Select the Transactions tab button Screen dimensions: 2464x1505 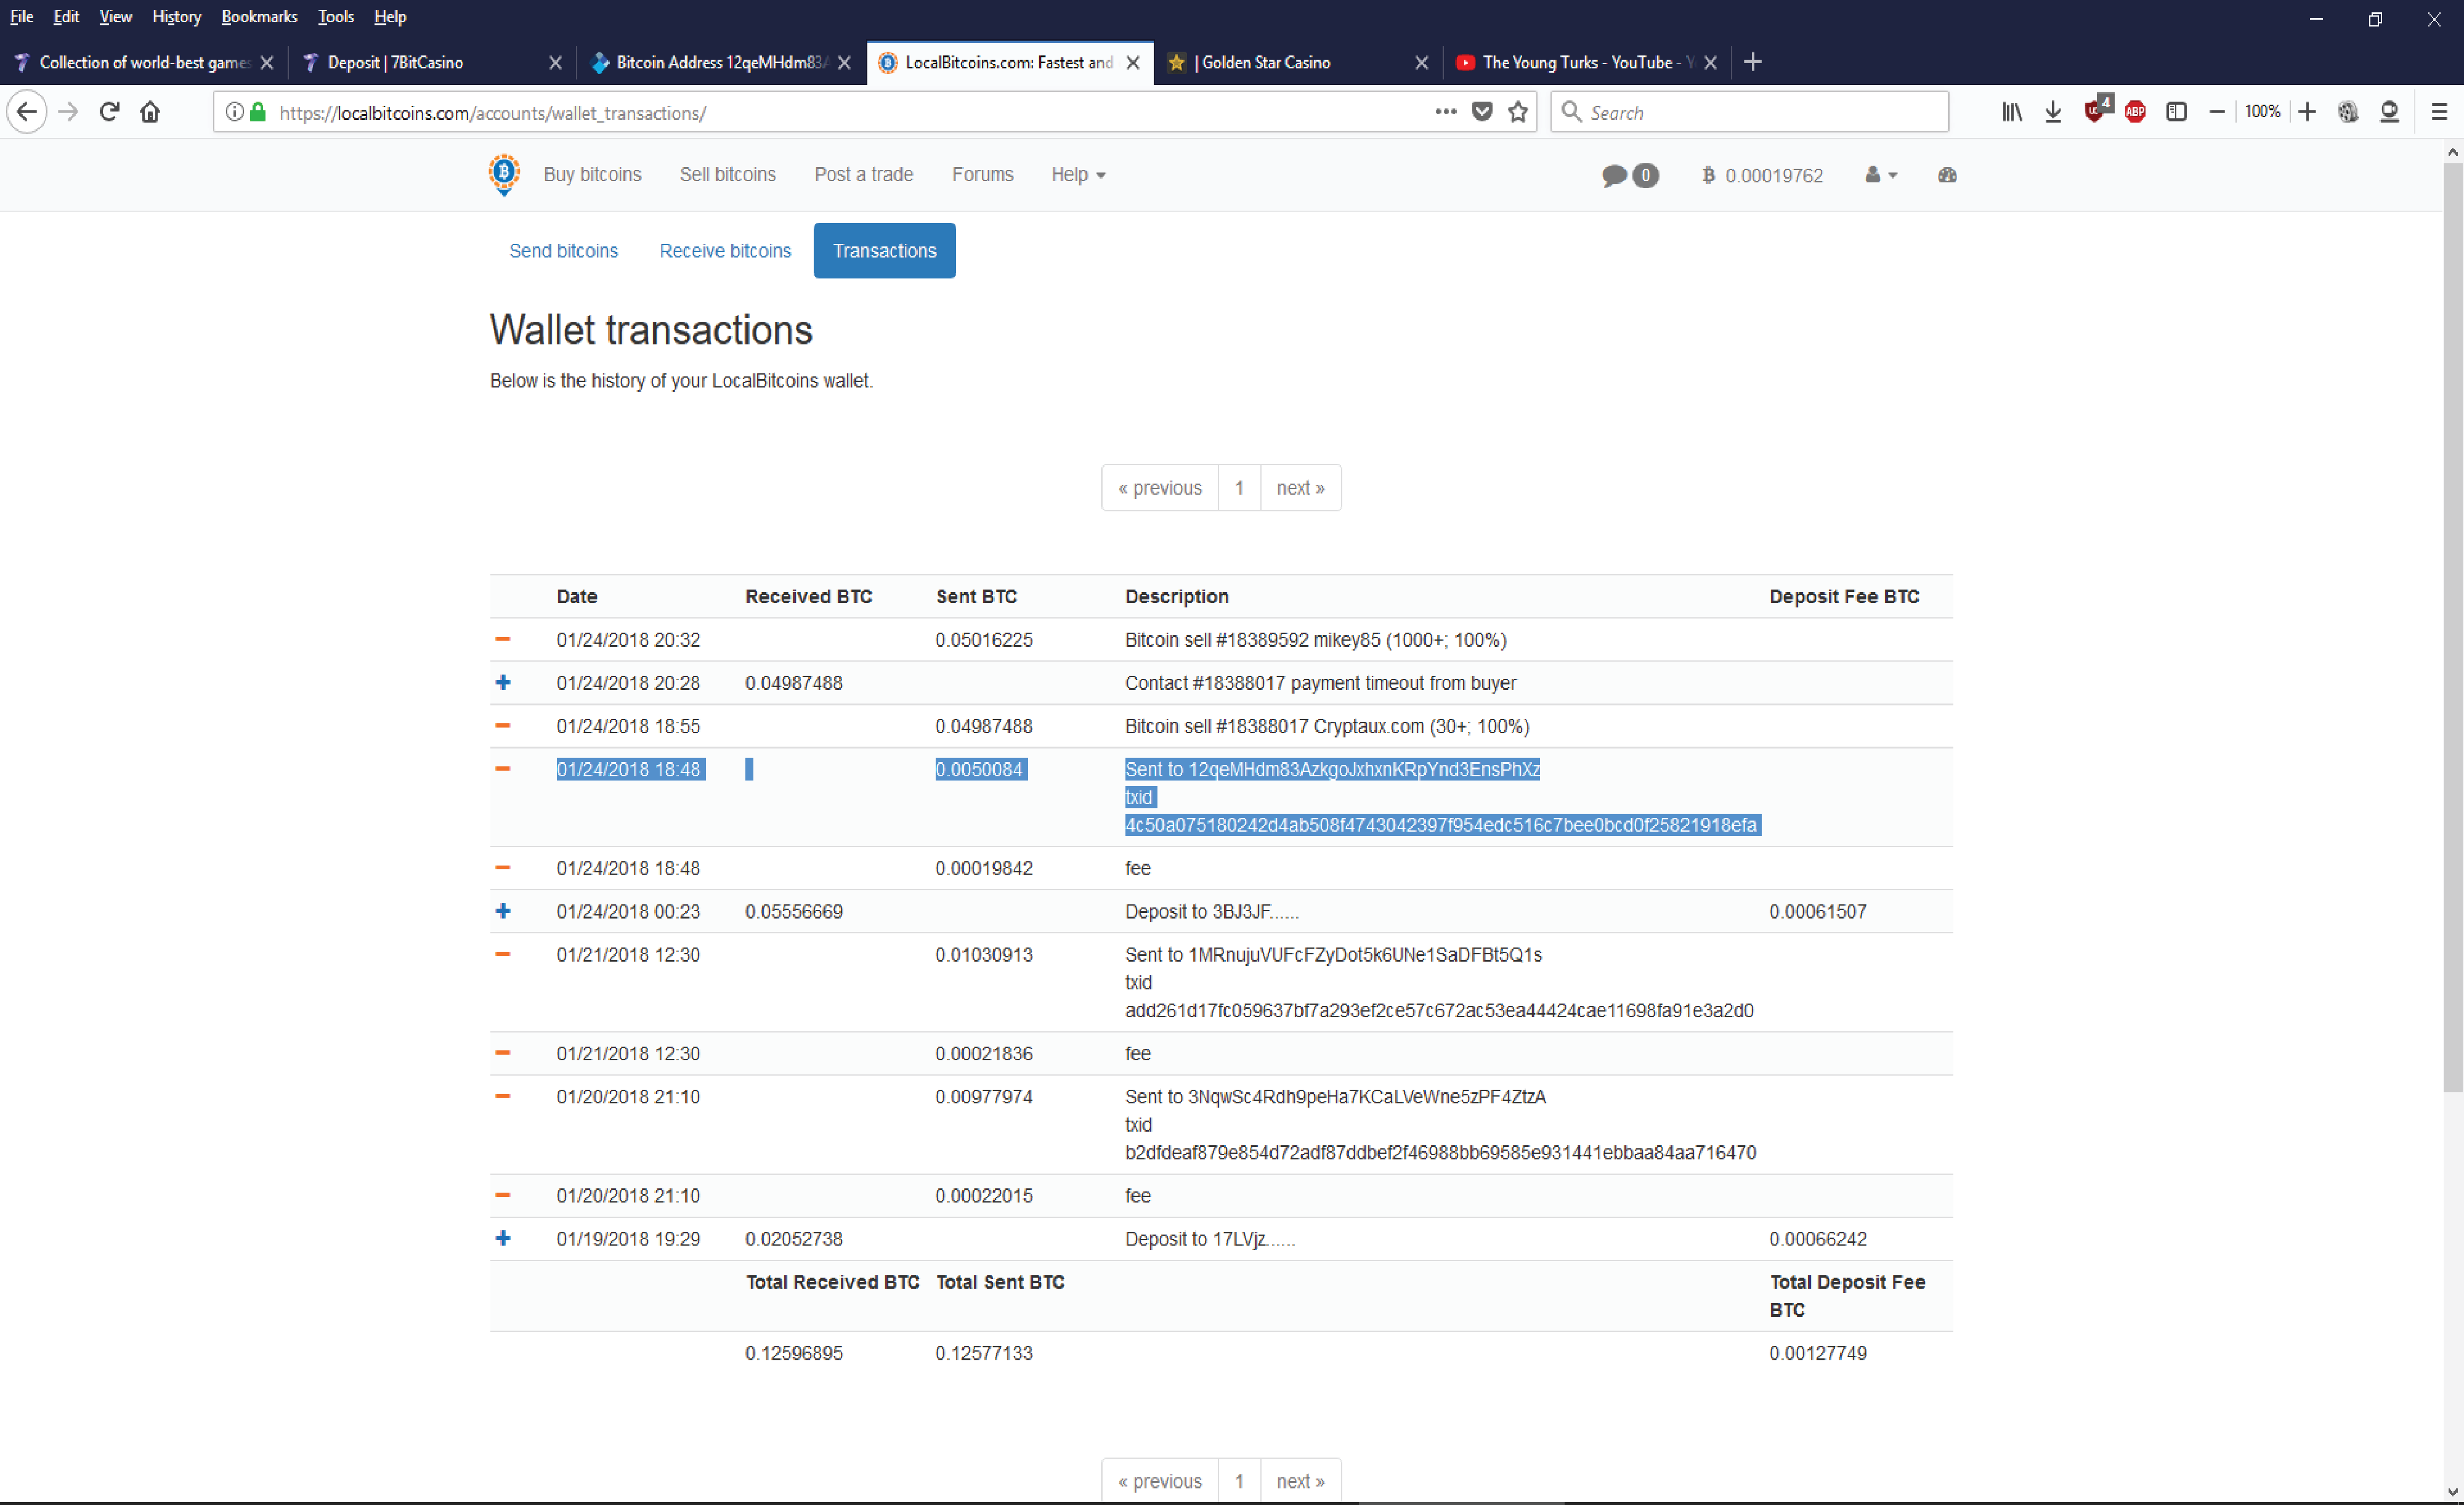coord(884,251)
